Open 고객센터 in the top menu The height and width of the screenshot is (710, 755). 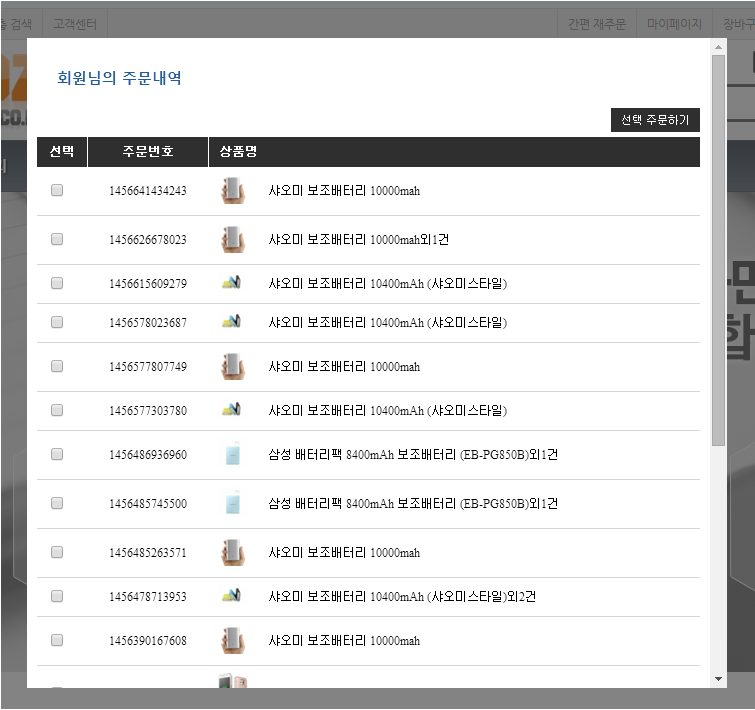pos(74,23)
